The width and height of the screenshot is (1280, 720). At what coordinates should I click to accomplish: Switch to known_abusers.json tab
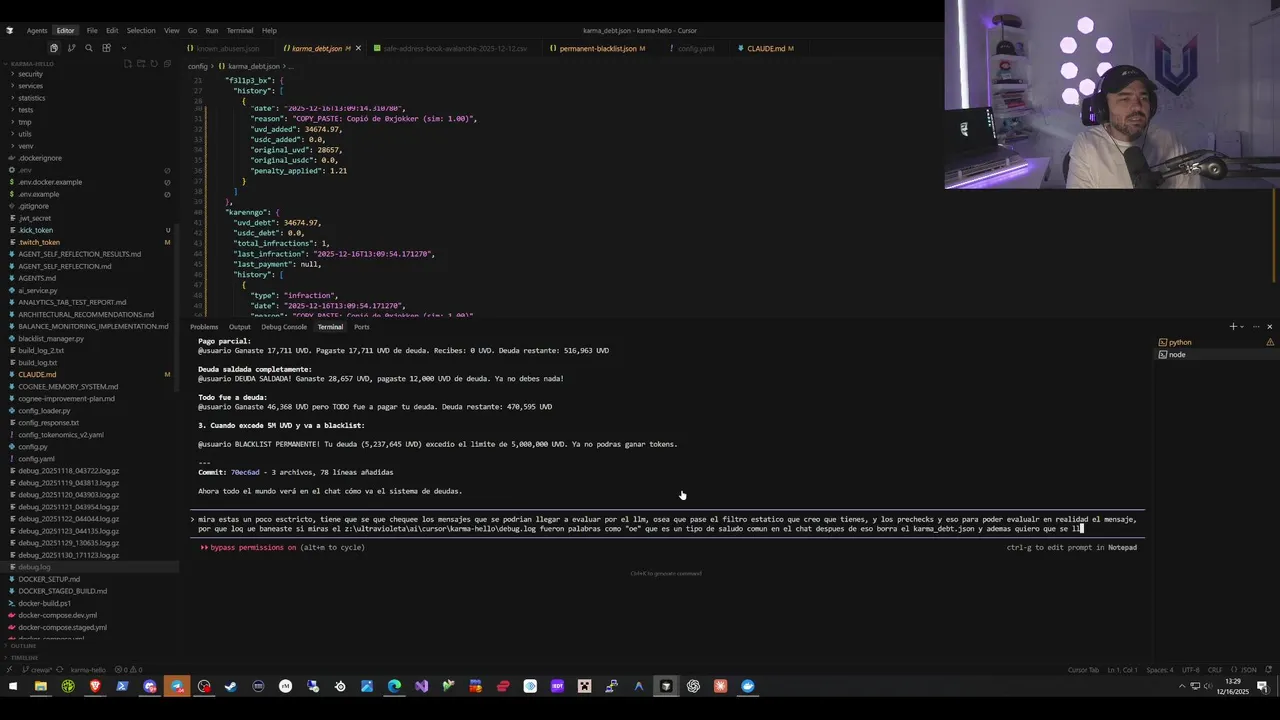coord(227,48)
